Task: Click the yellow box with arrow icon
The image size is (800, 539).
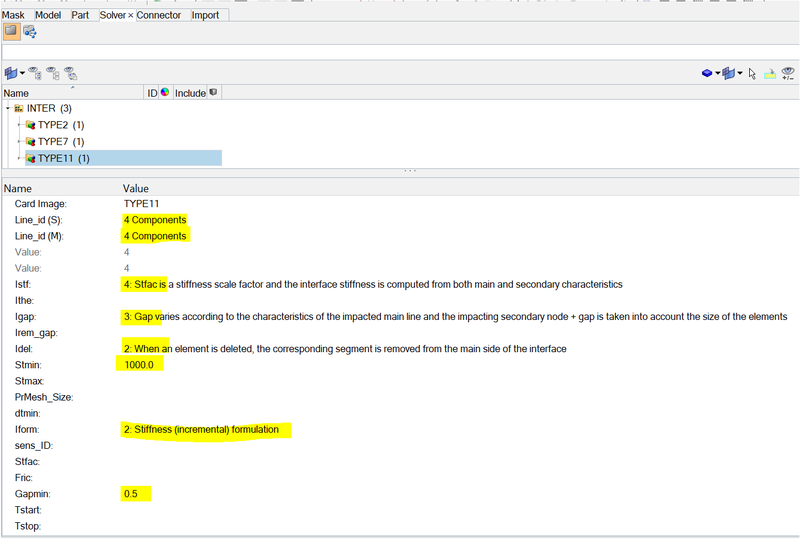Action: pyautogui.click(x=770, y=74)
